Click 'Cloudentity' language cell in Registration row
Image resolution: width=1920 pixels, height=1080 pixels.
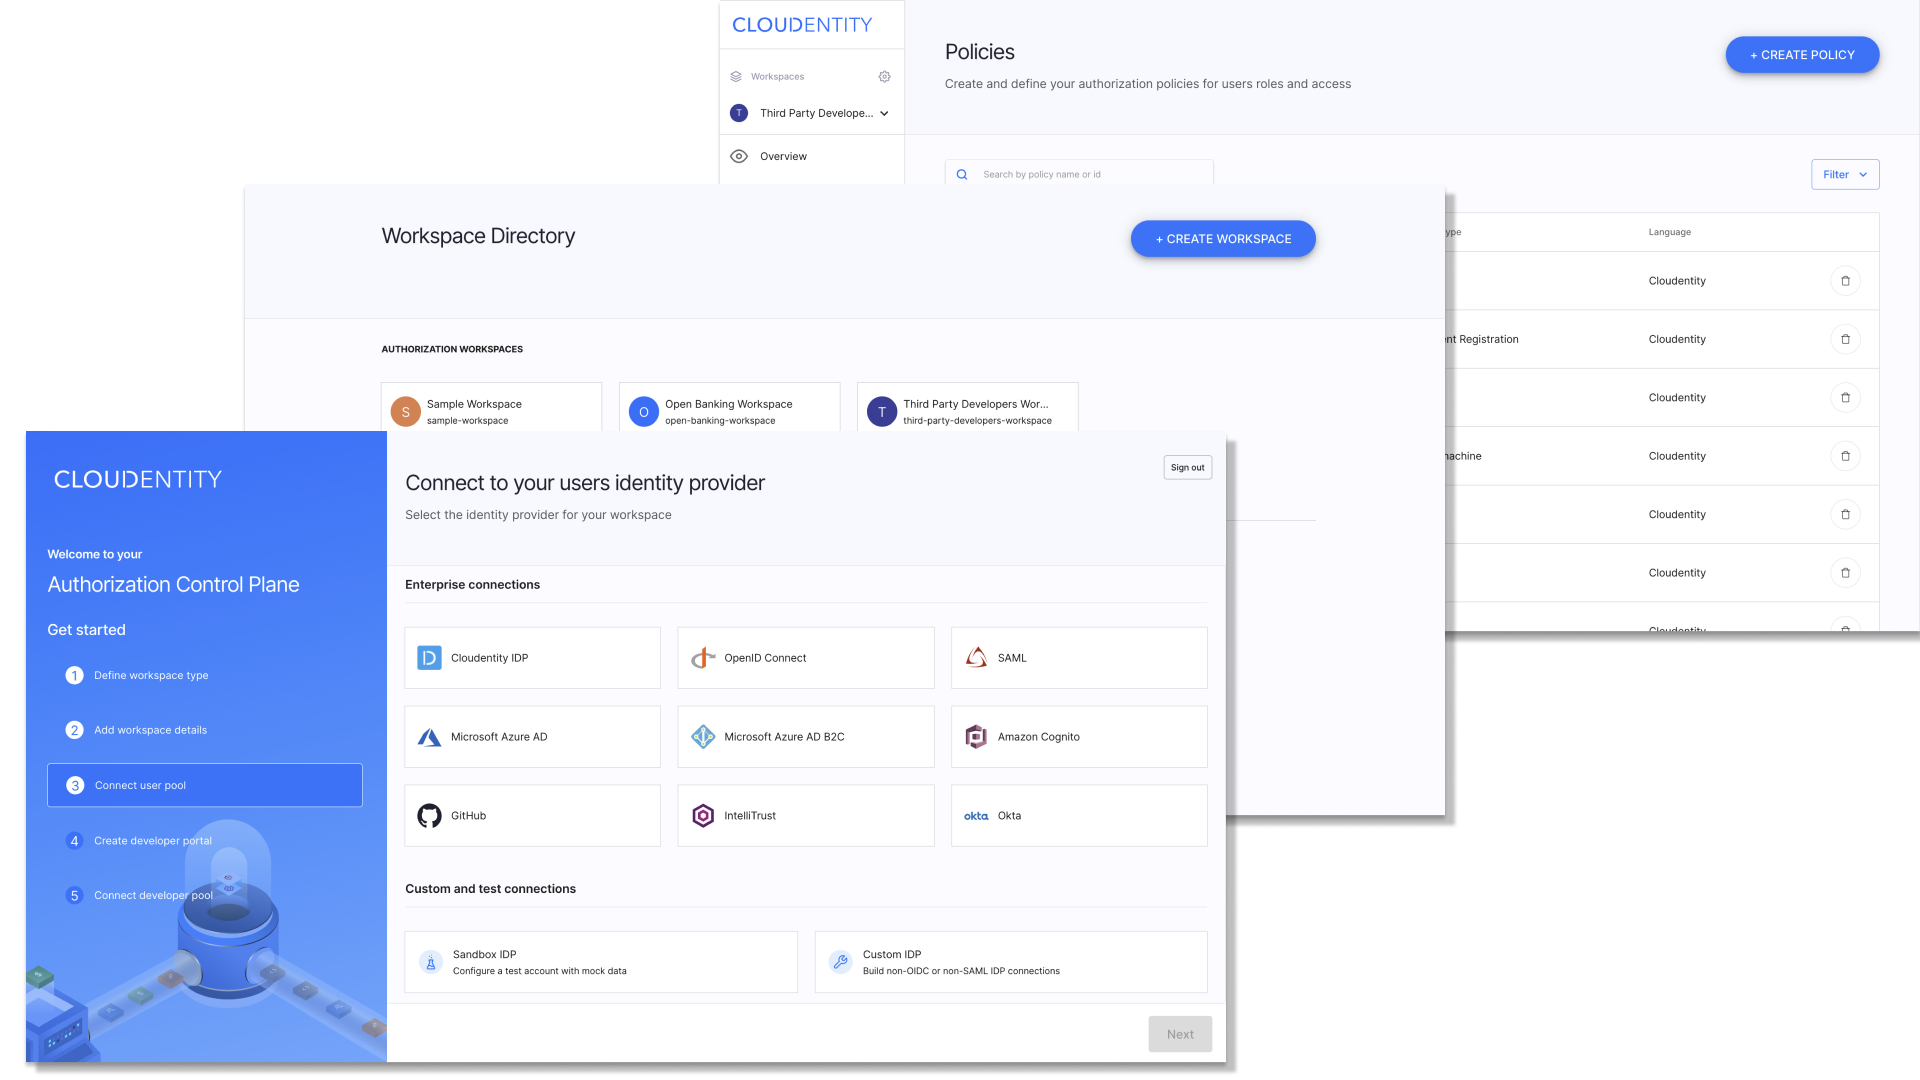1676,339
